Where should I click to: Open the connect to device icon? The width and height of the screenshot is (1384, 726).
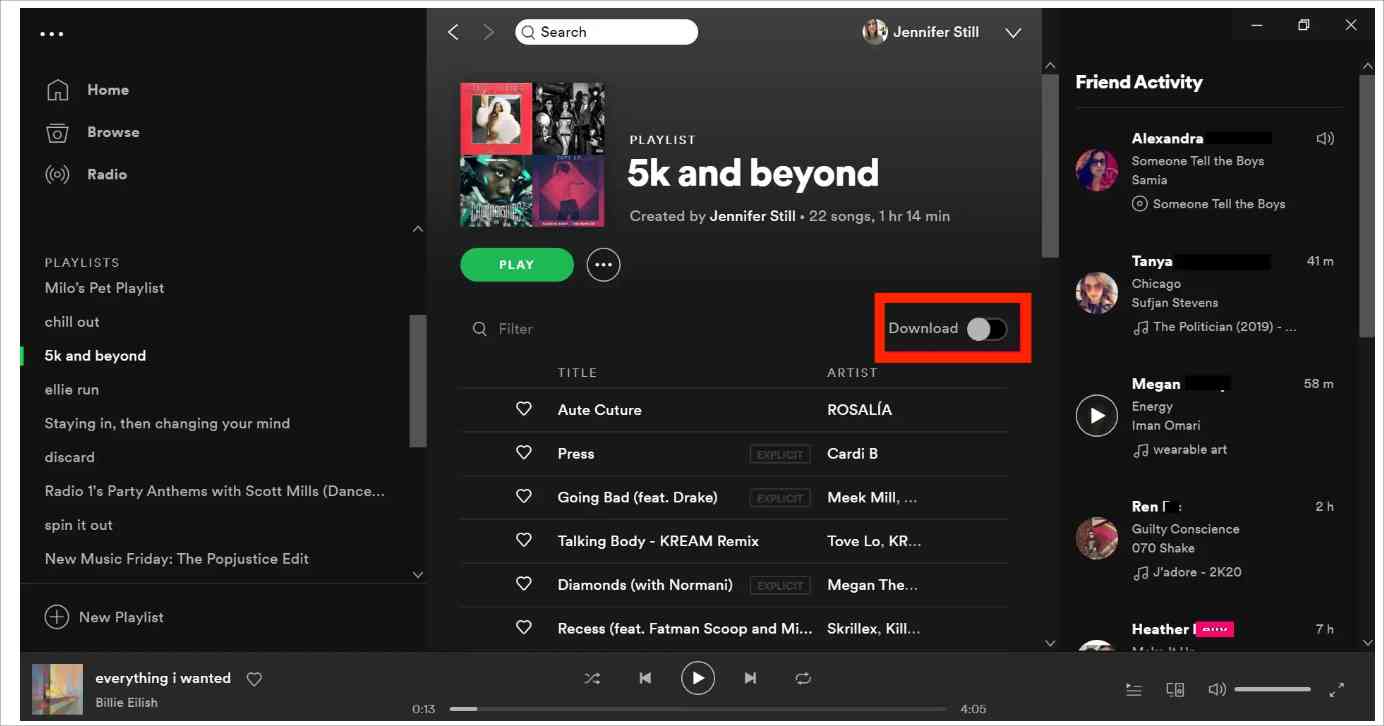[x=1175, y=690]
